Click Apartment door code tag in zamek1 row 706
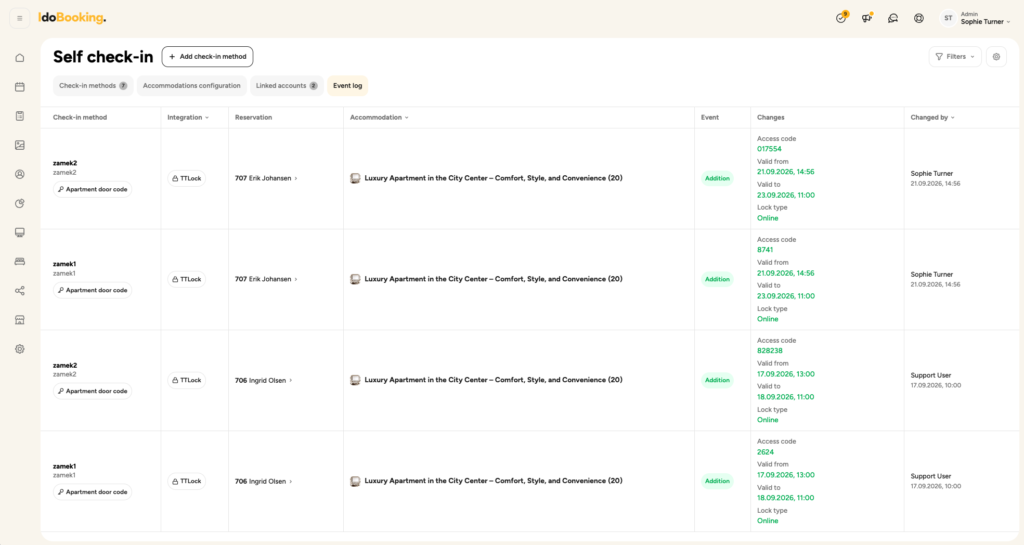This screenshot has height=545, width=1024. coord(93,492)
